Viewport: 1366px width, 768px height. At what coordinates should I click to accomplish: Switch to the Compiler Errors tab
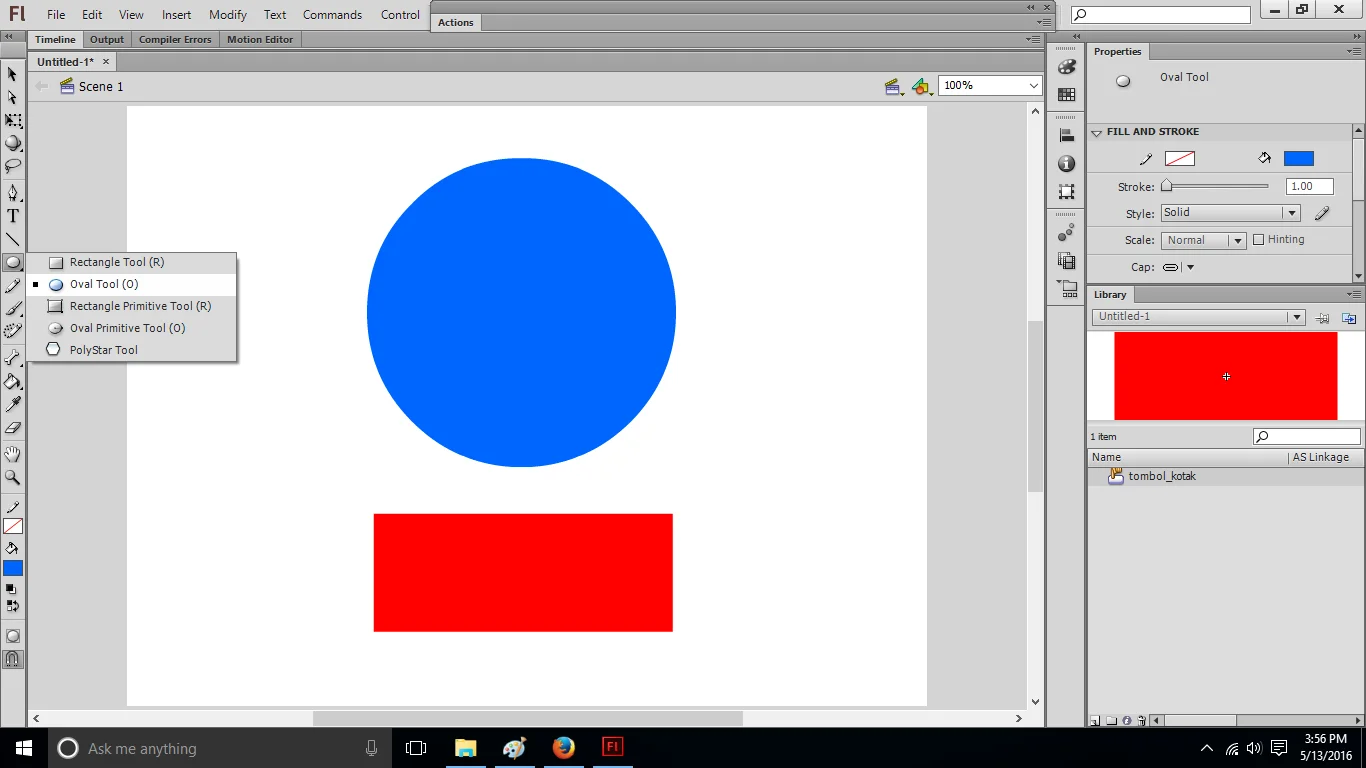click(175, 39)
